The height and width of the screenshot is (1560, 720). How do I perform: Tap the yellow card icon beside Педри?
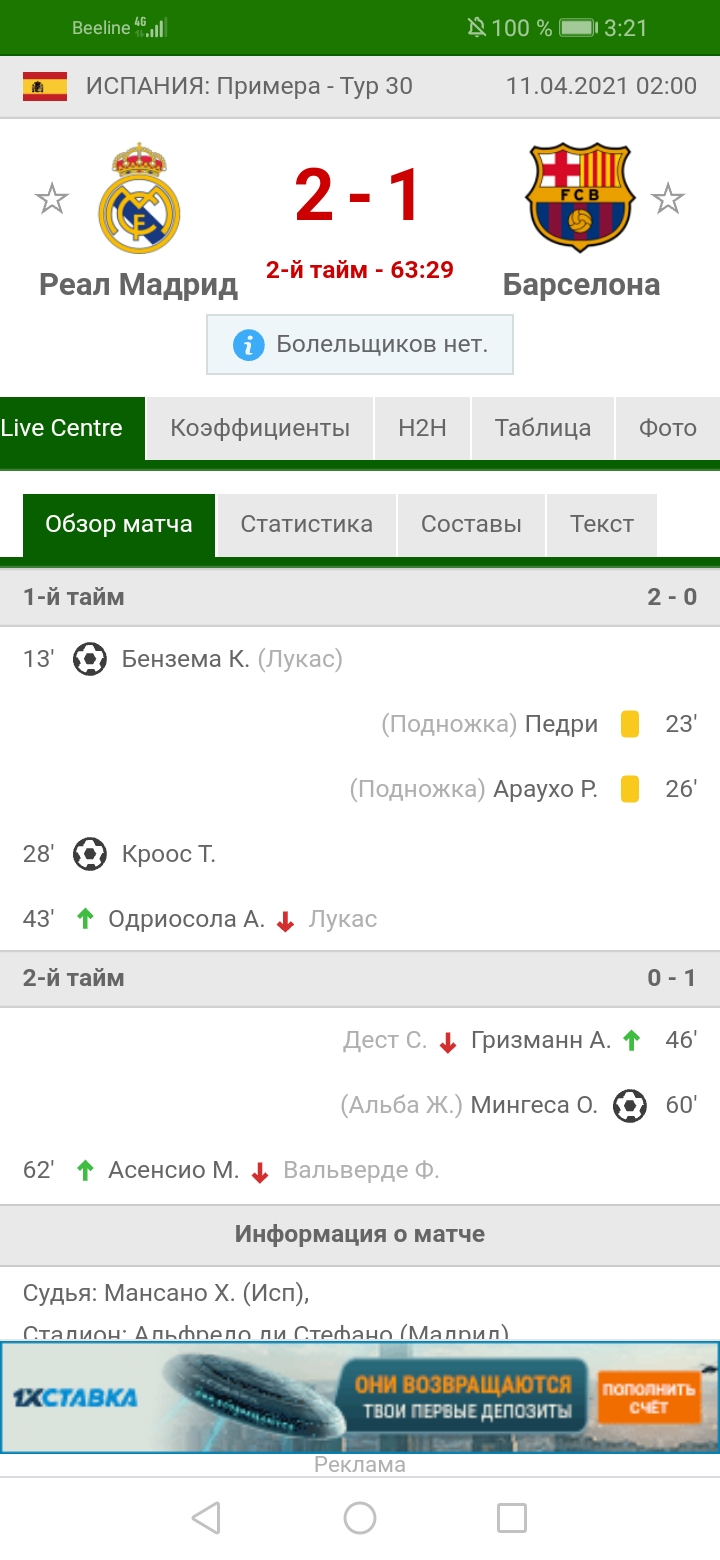coord(630,724)
